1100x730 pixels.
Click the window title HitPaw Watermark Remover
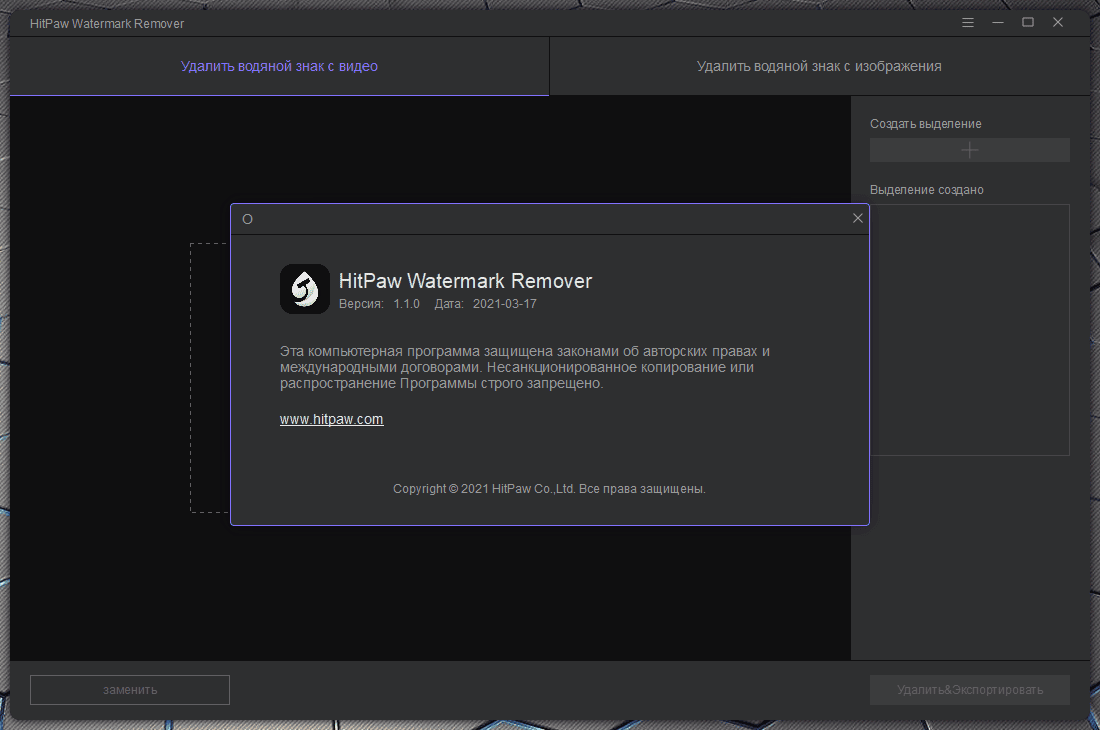pyautogui.click(x=107, y=23)
